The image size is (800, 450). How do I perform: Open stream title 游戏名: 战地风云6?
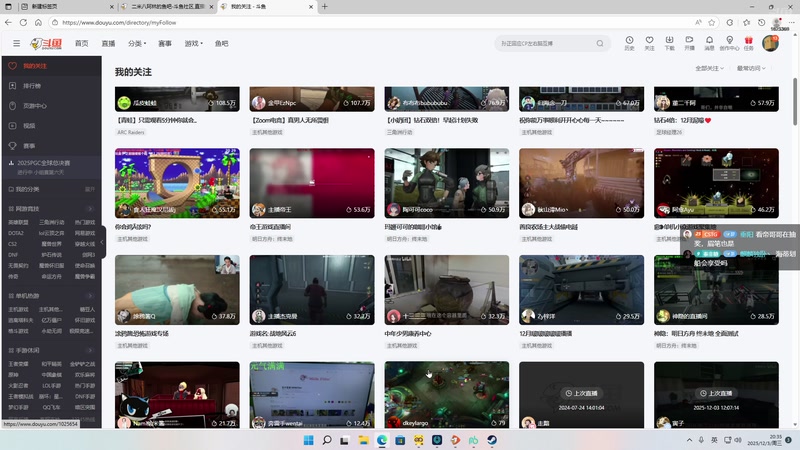click(x=273, y=334)
